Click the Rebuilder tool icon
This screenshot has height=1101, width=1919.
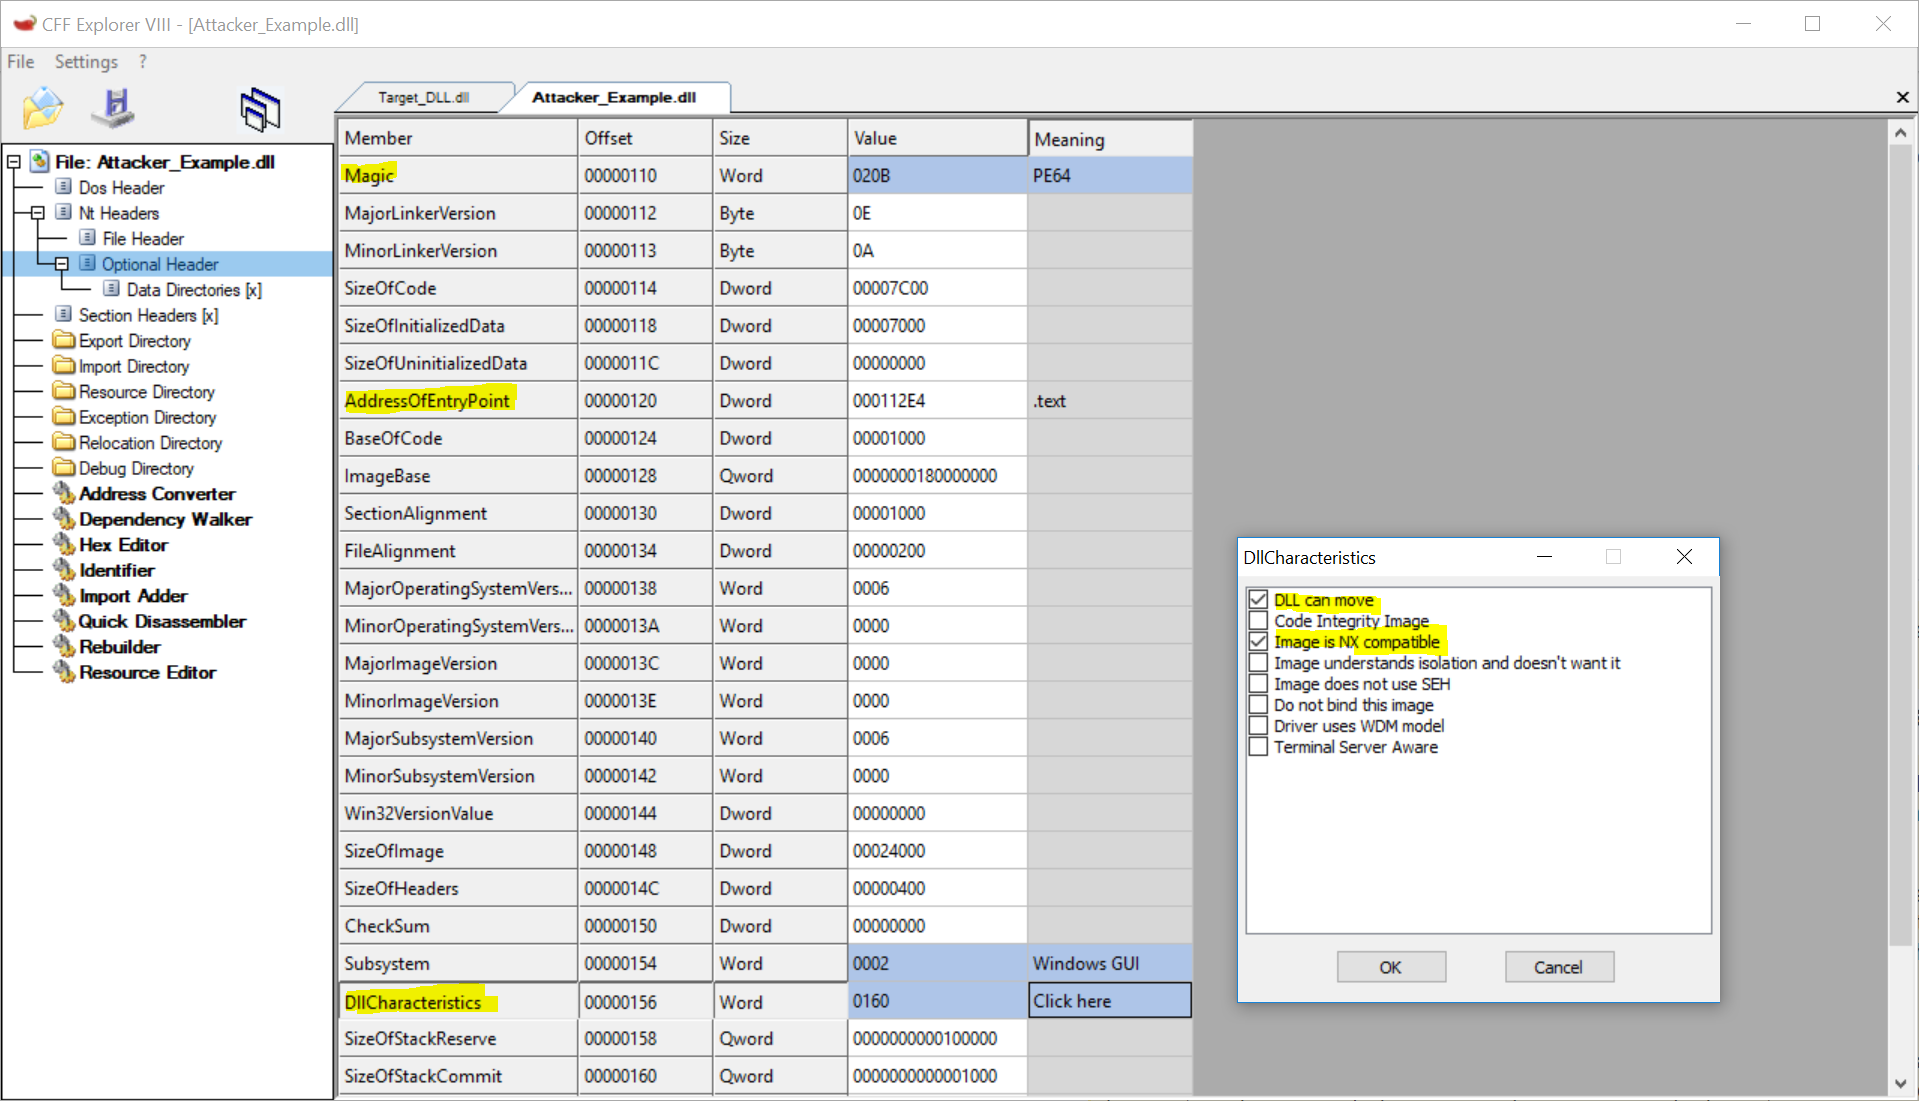(64, 646)
